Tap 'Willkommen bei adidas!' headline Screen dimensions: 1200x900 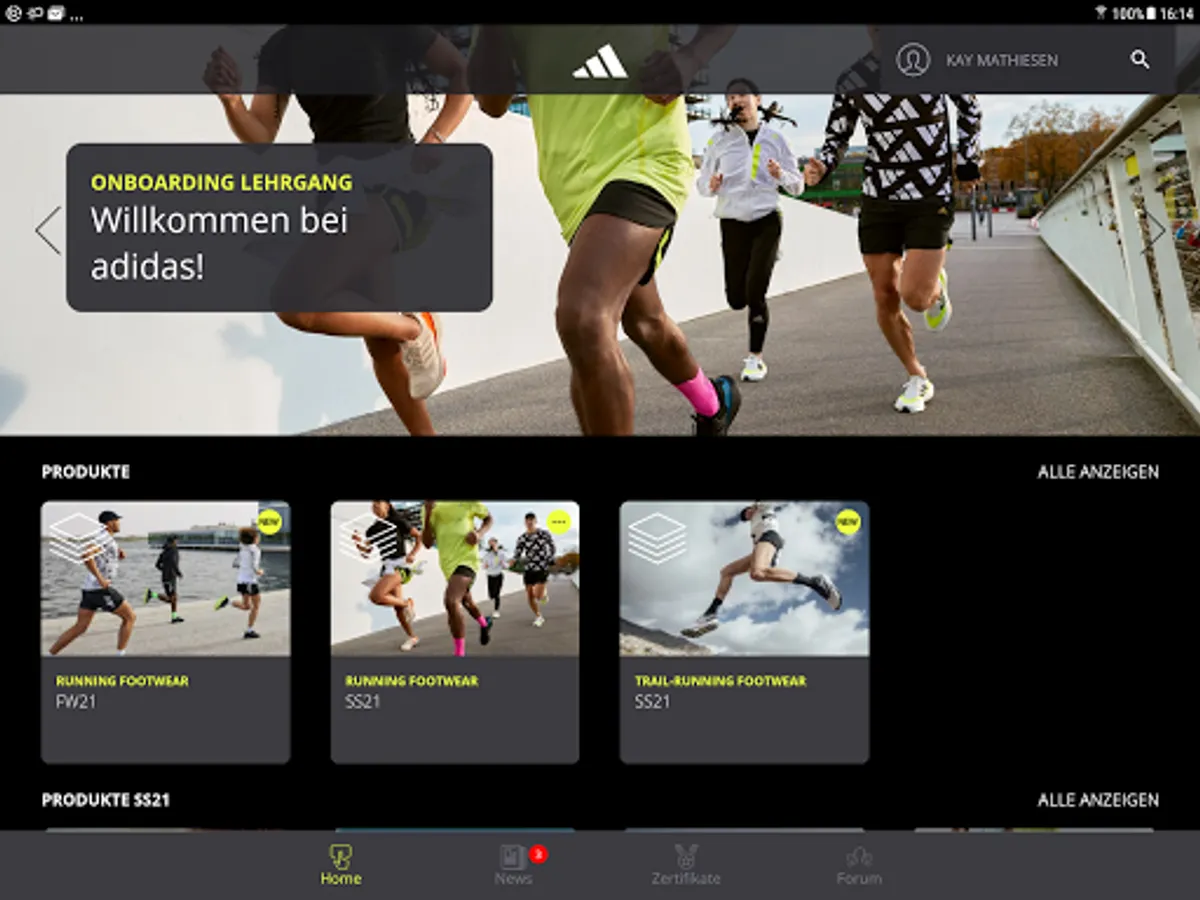click(x=219, y=244)
